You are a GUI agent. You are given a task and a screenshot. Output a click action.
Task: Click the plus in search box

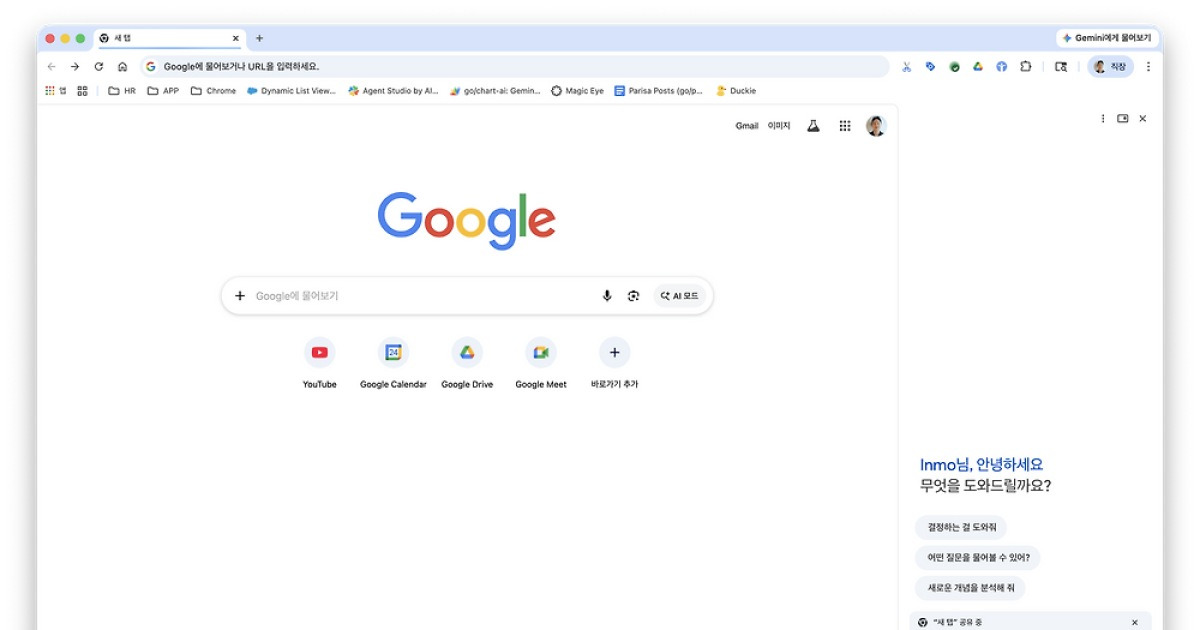pos(240,296)
